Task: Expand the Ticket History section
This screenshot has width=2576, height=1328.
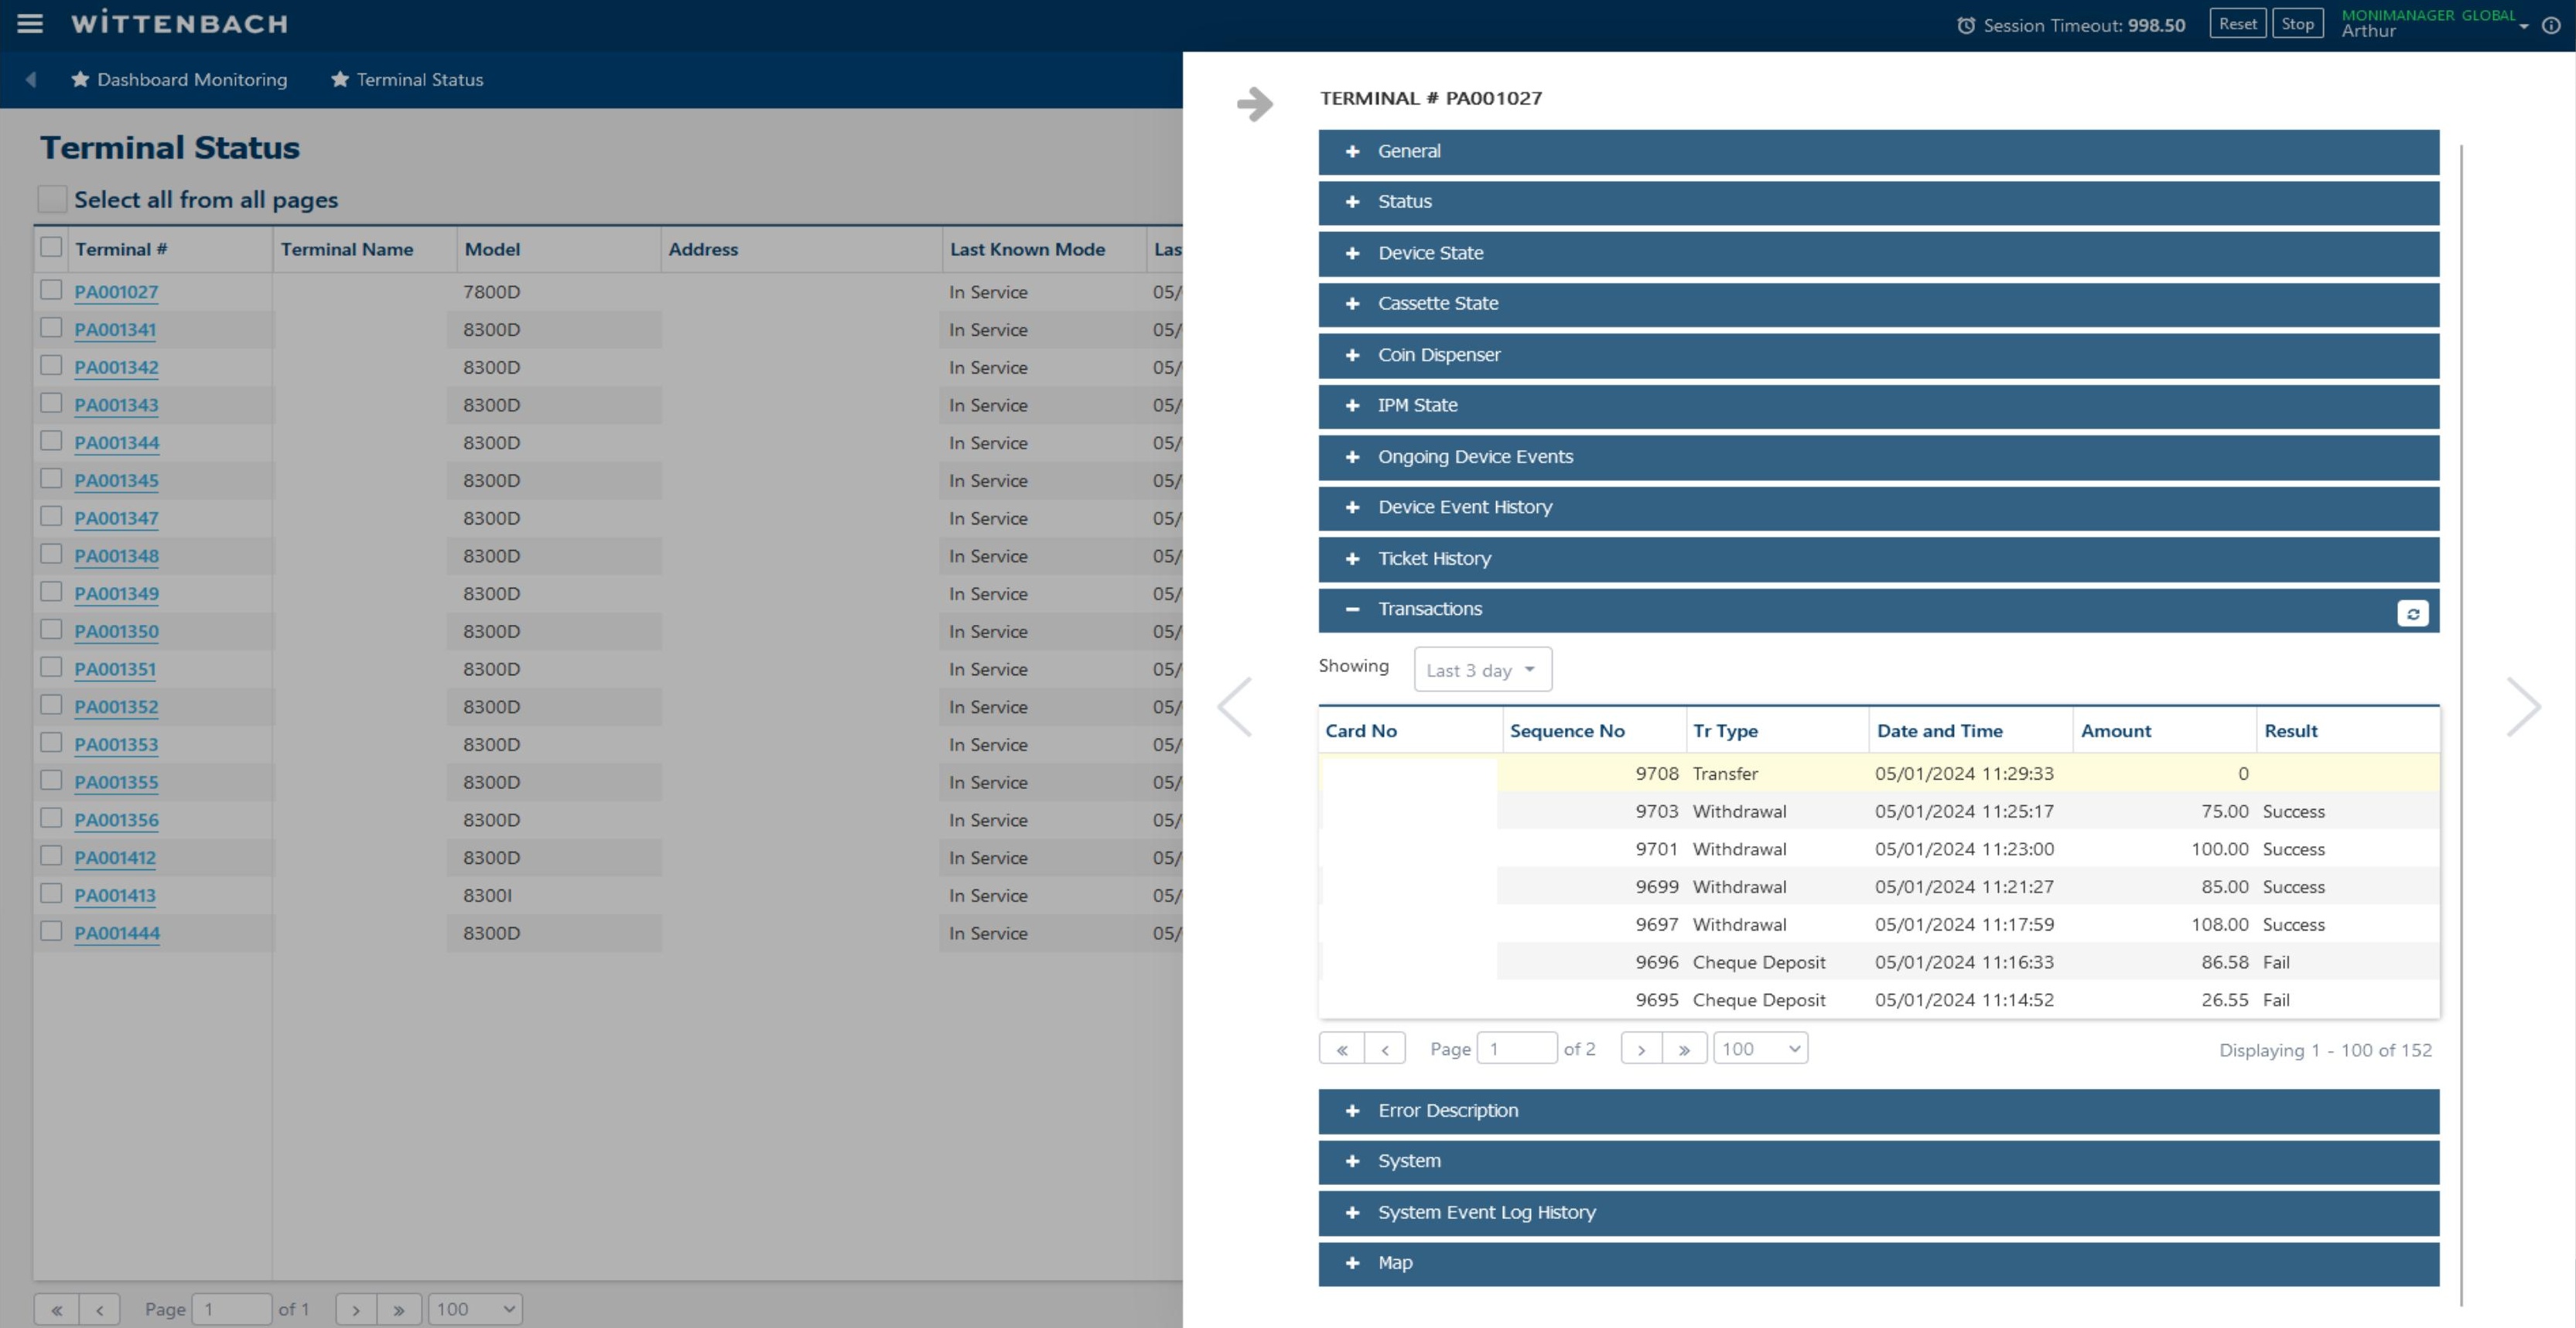Action: coord(1878,559)
